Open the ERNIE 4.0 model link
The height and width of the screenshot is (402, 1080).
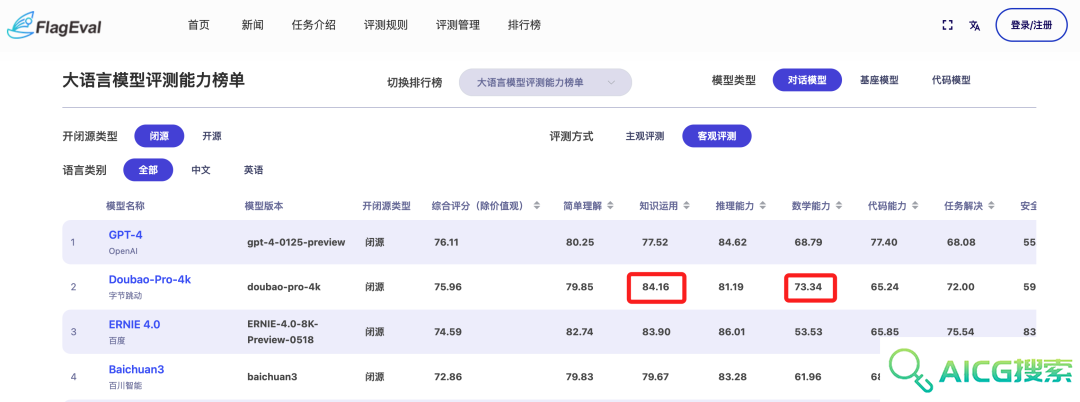[134, 324]
